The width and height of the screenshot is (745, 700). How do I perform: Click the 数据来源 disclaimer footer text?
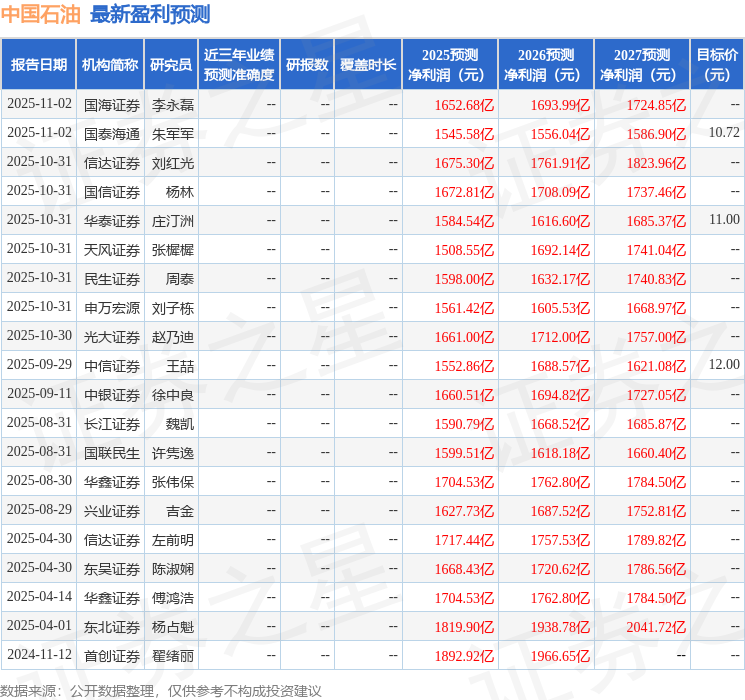(161, 690)
